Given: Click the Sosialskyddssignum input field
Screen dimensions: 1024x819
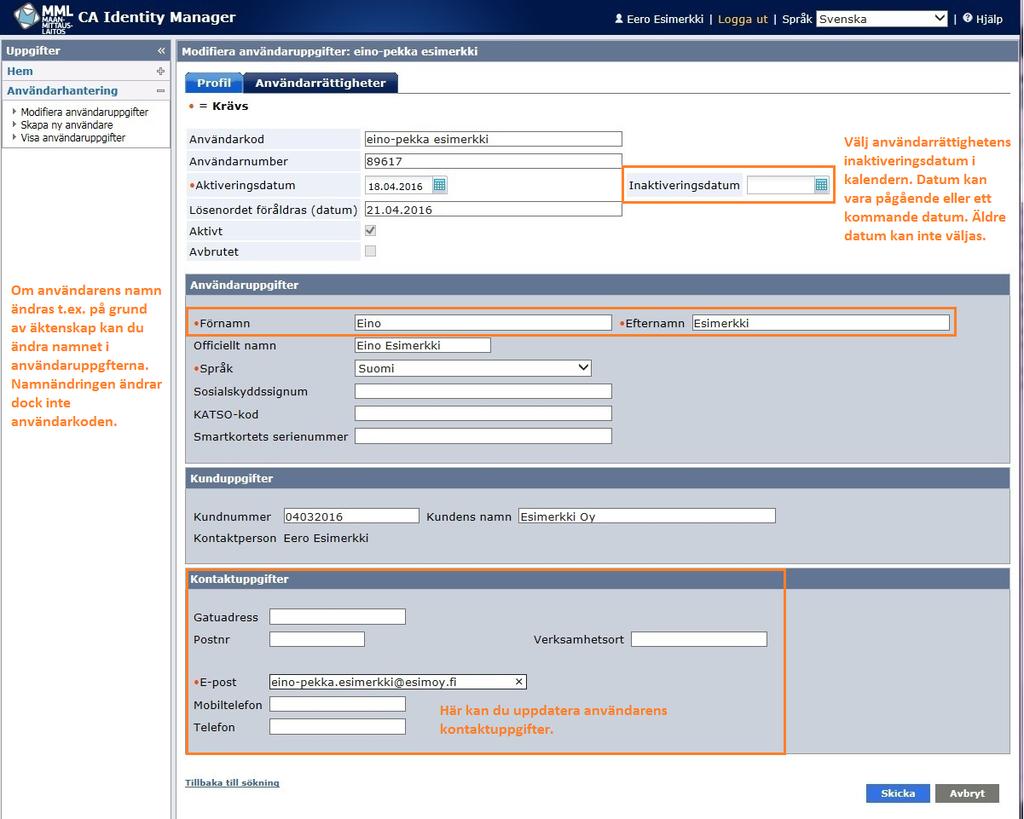Looking at the screenshot, I should 483,391.
